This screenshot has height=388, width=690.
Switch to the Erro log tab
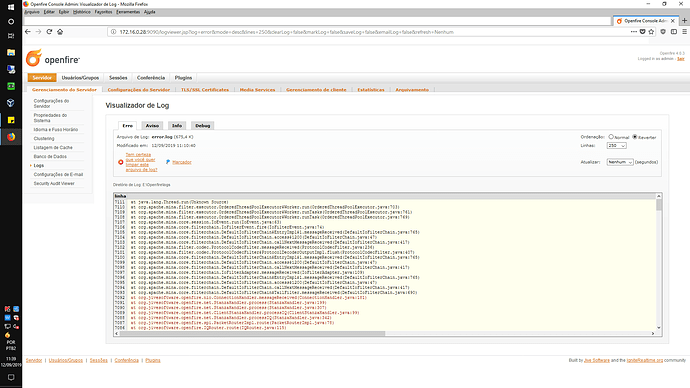pyautogui.click(x=128, y=126)
